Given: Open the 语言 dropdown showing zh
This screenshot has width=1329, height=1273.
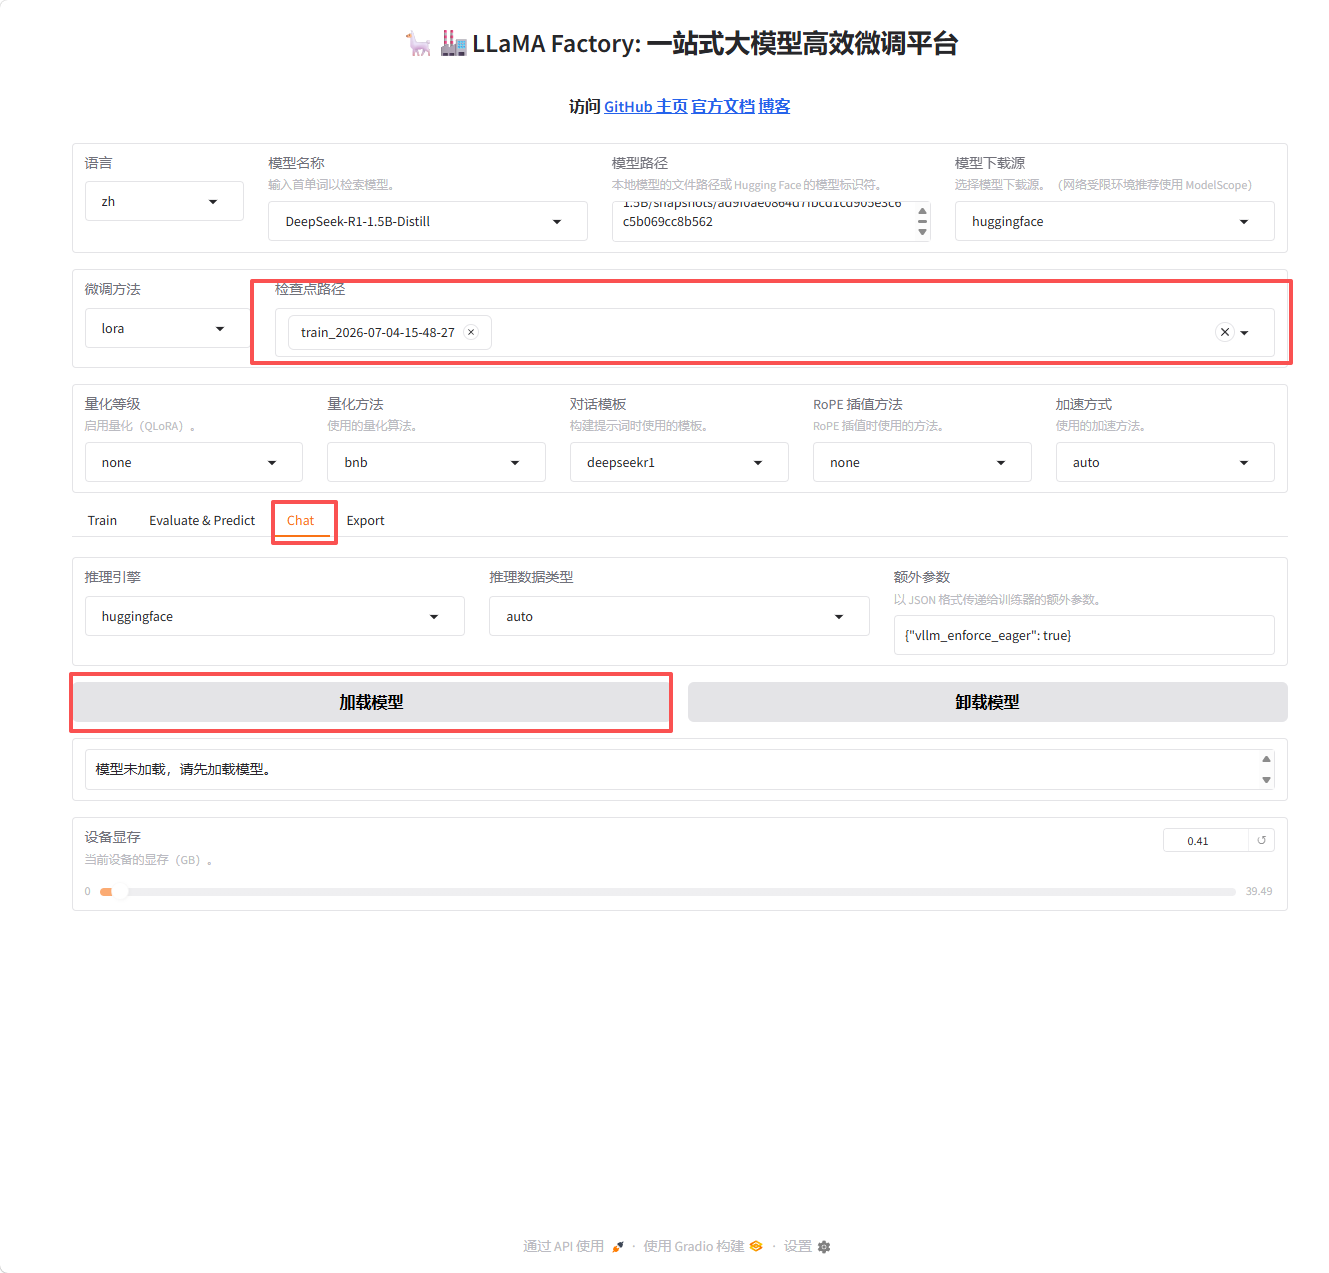Looking at the screenshot, I should coord(164,201).
